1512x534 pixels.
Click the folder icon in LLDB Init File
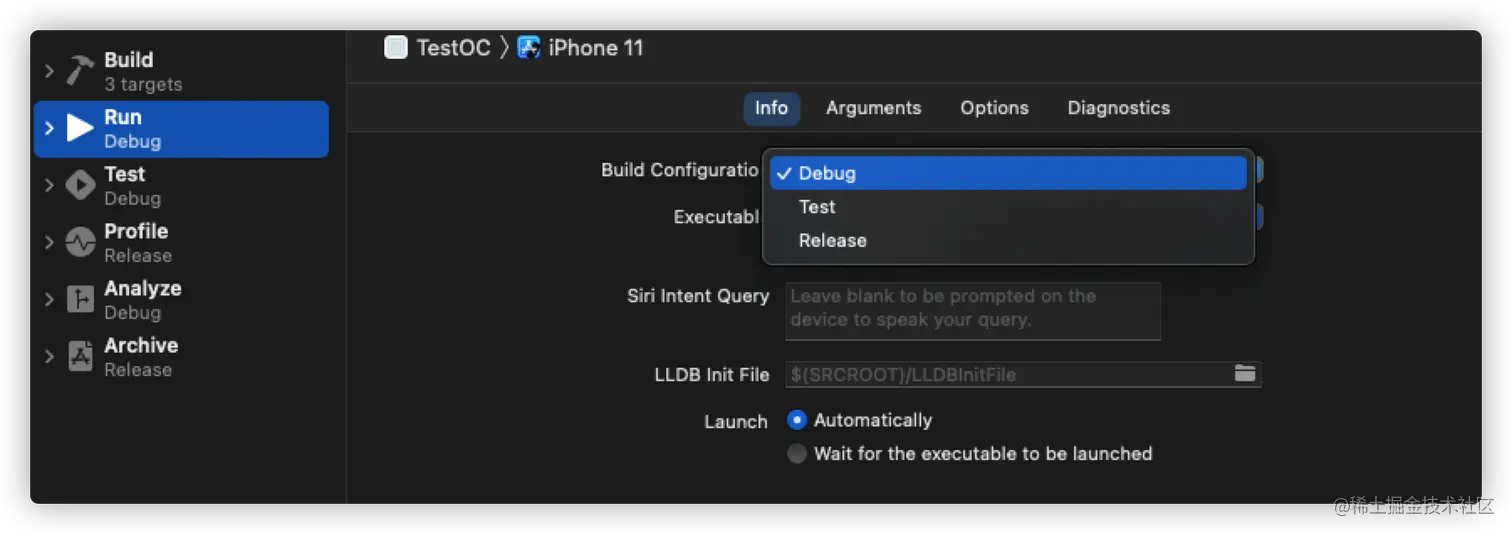click(x=1244, y=374)
